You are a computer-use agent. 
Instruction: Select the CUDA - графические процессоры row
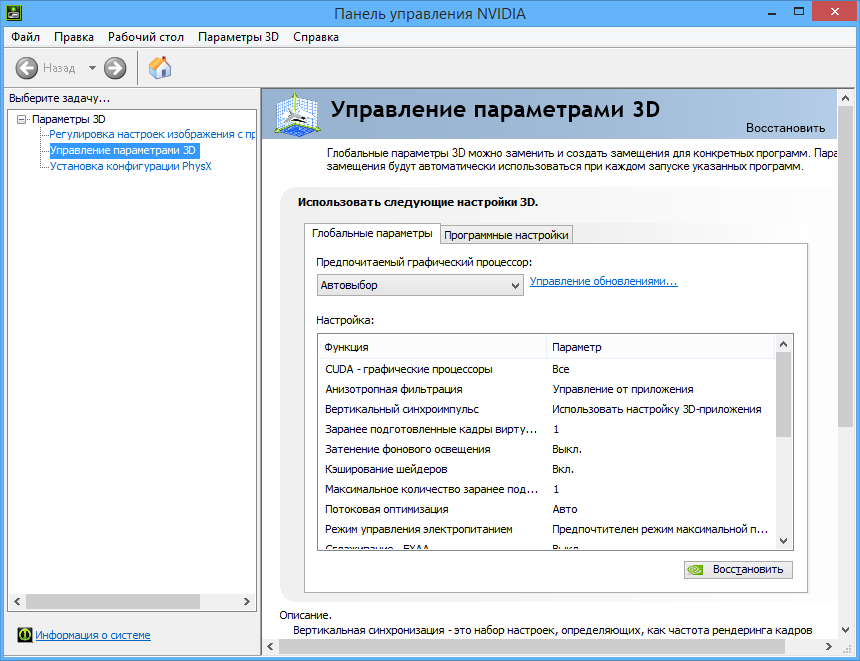coord(546,369)
